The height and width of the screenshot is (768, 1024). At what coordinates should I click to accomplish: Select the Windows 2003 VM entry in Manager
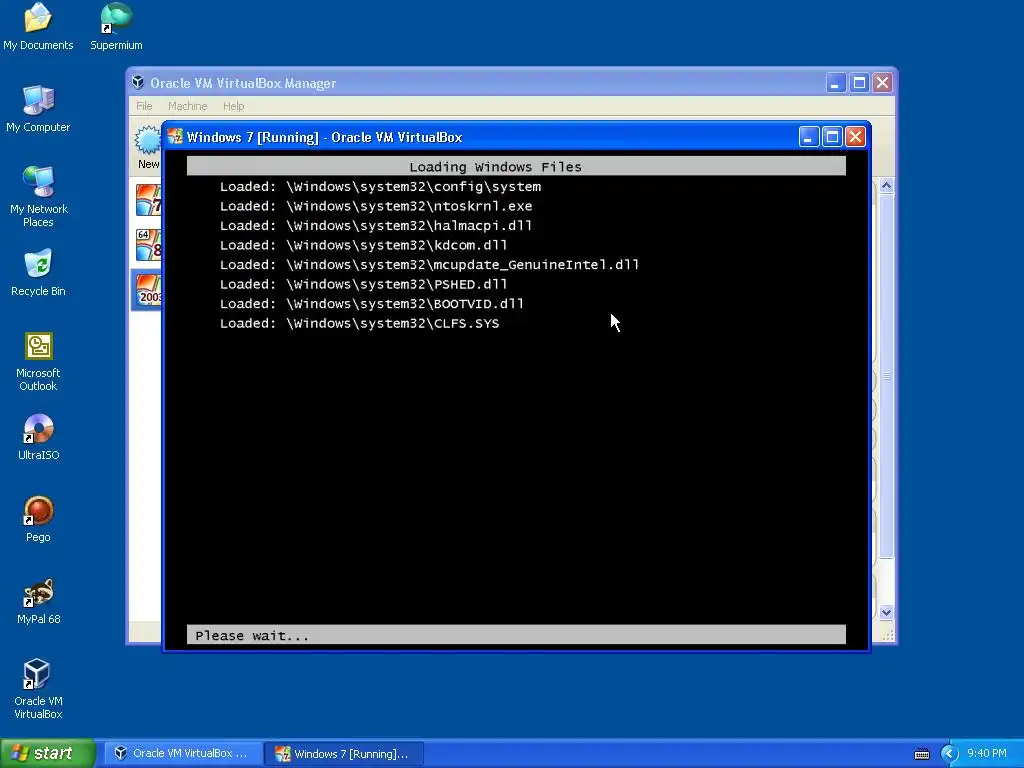[x=148, y=290]
